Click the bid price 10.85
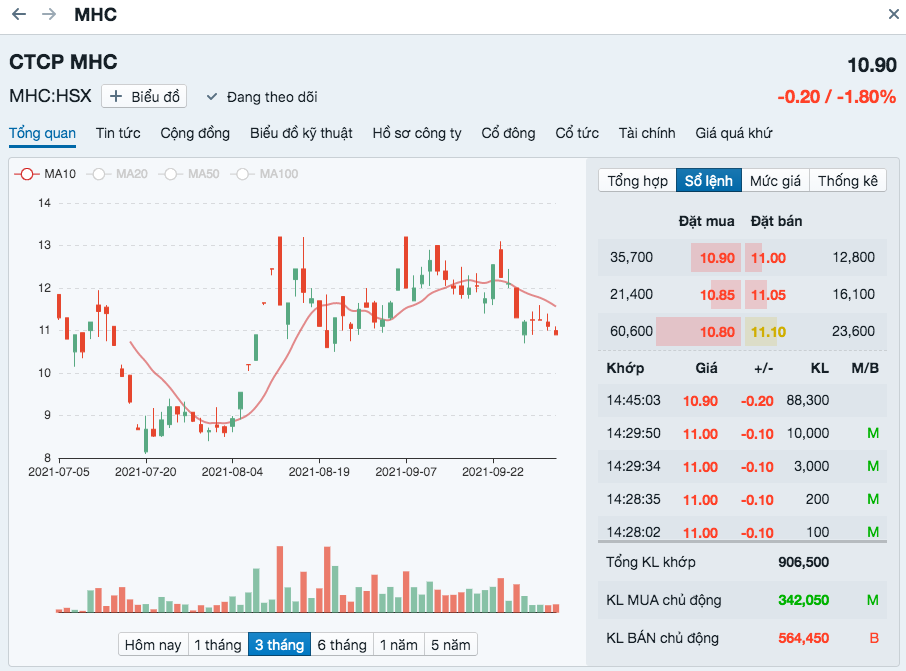906x671 pixels. (x=717, y=295)
